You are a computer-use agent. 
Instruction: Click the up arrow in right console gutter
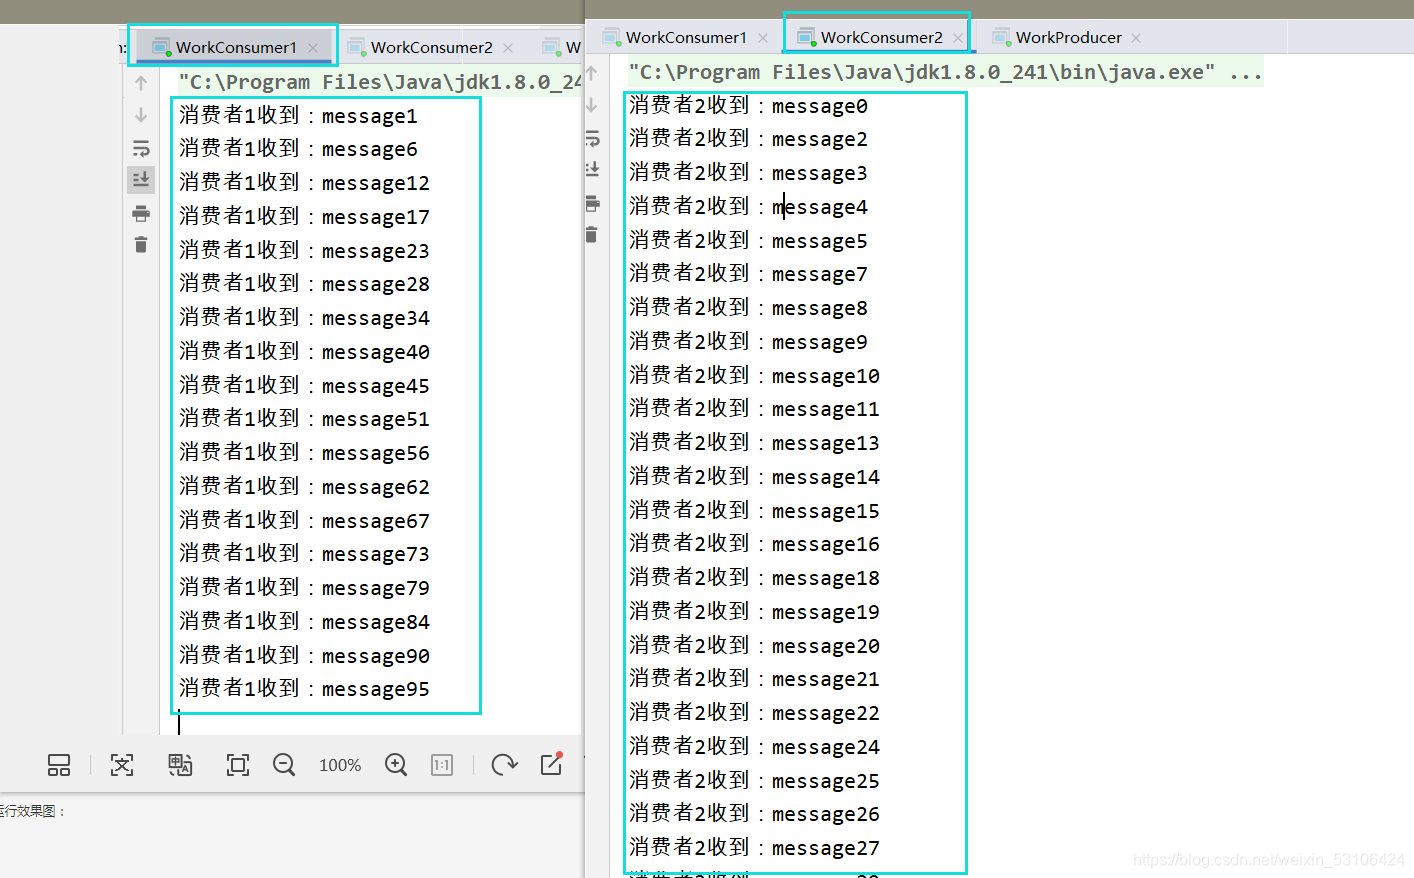pos(592,73)
